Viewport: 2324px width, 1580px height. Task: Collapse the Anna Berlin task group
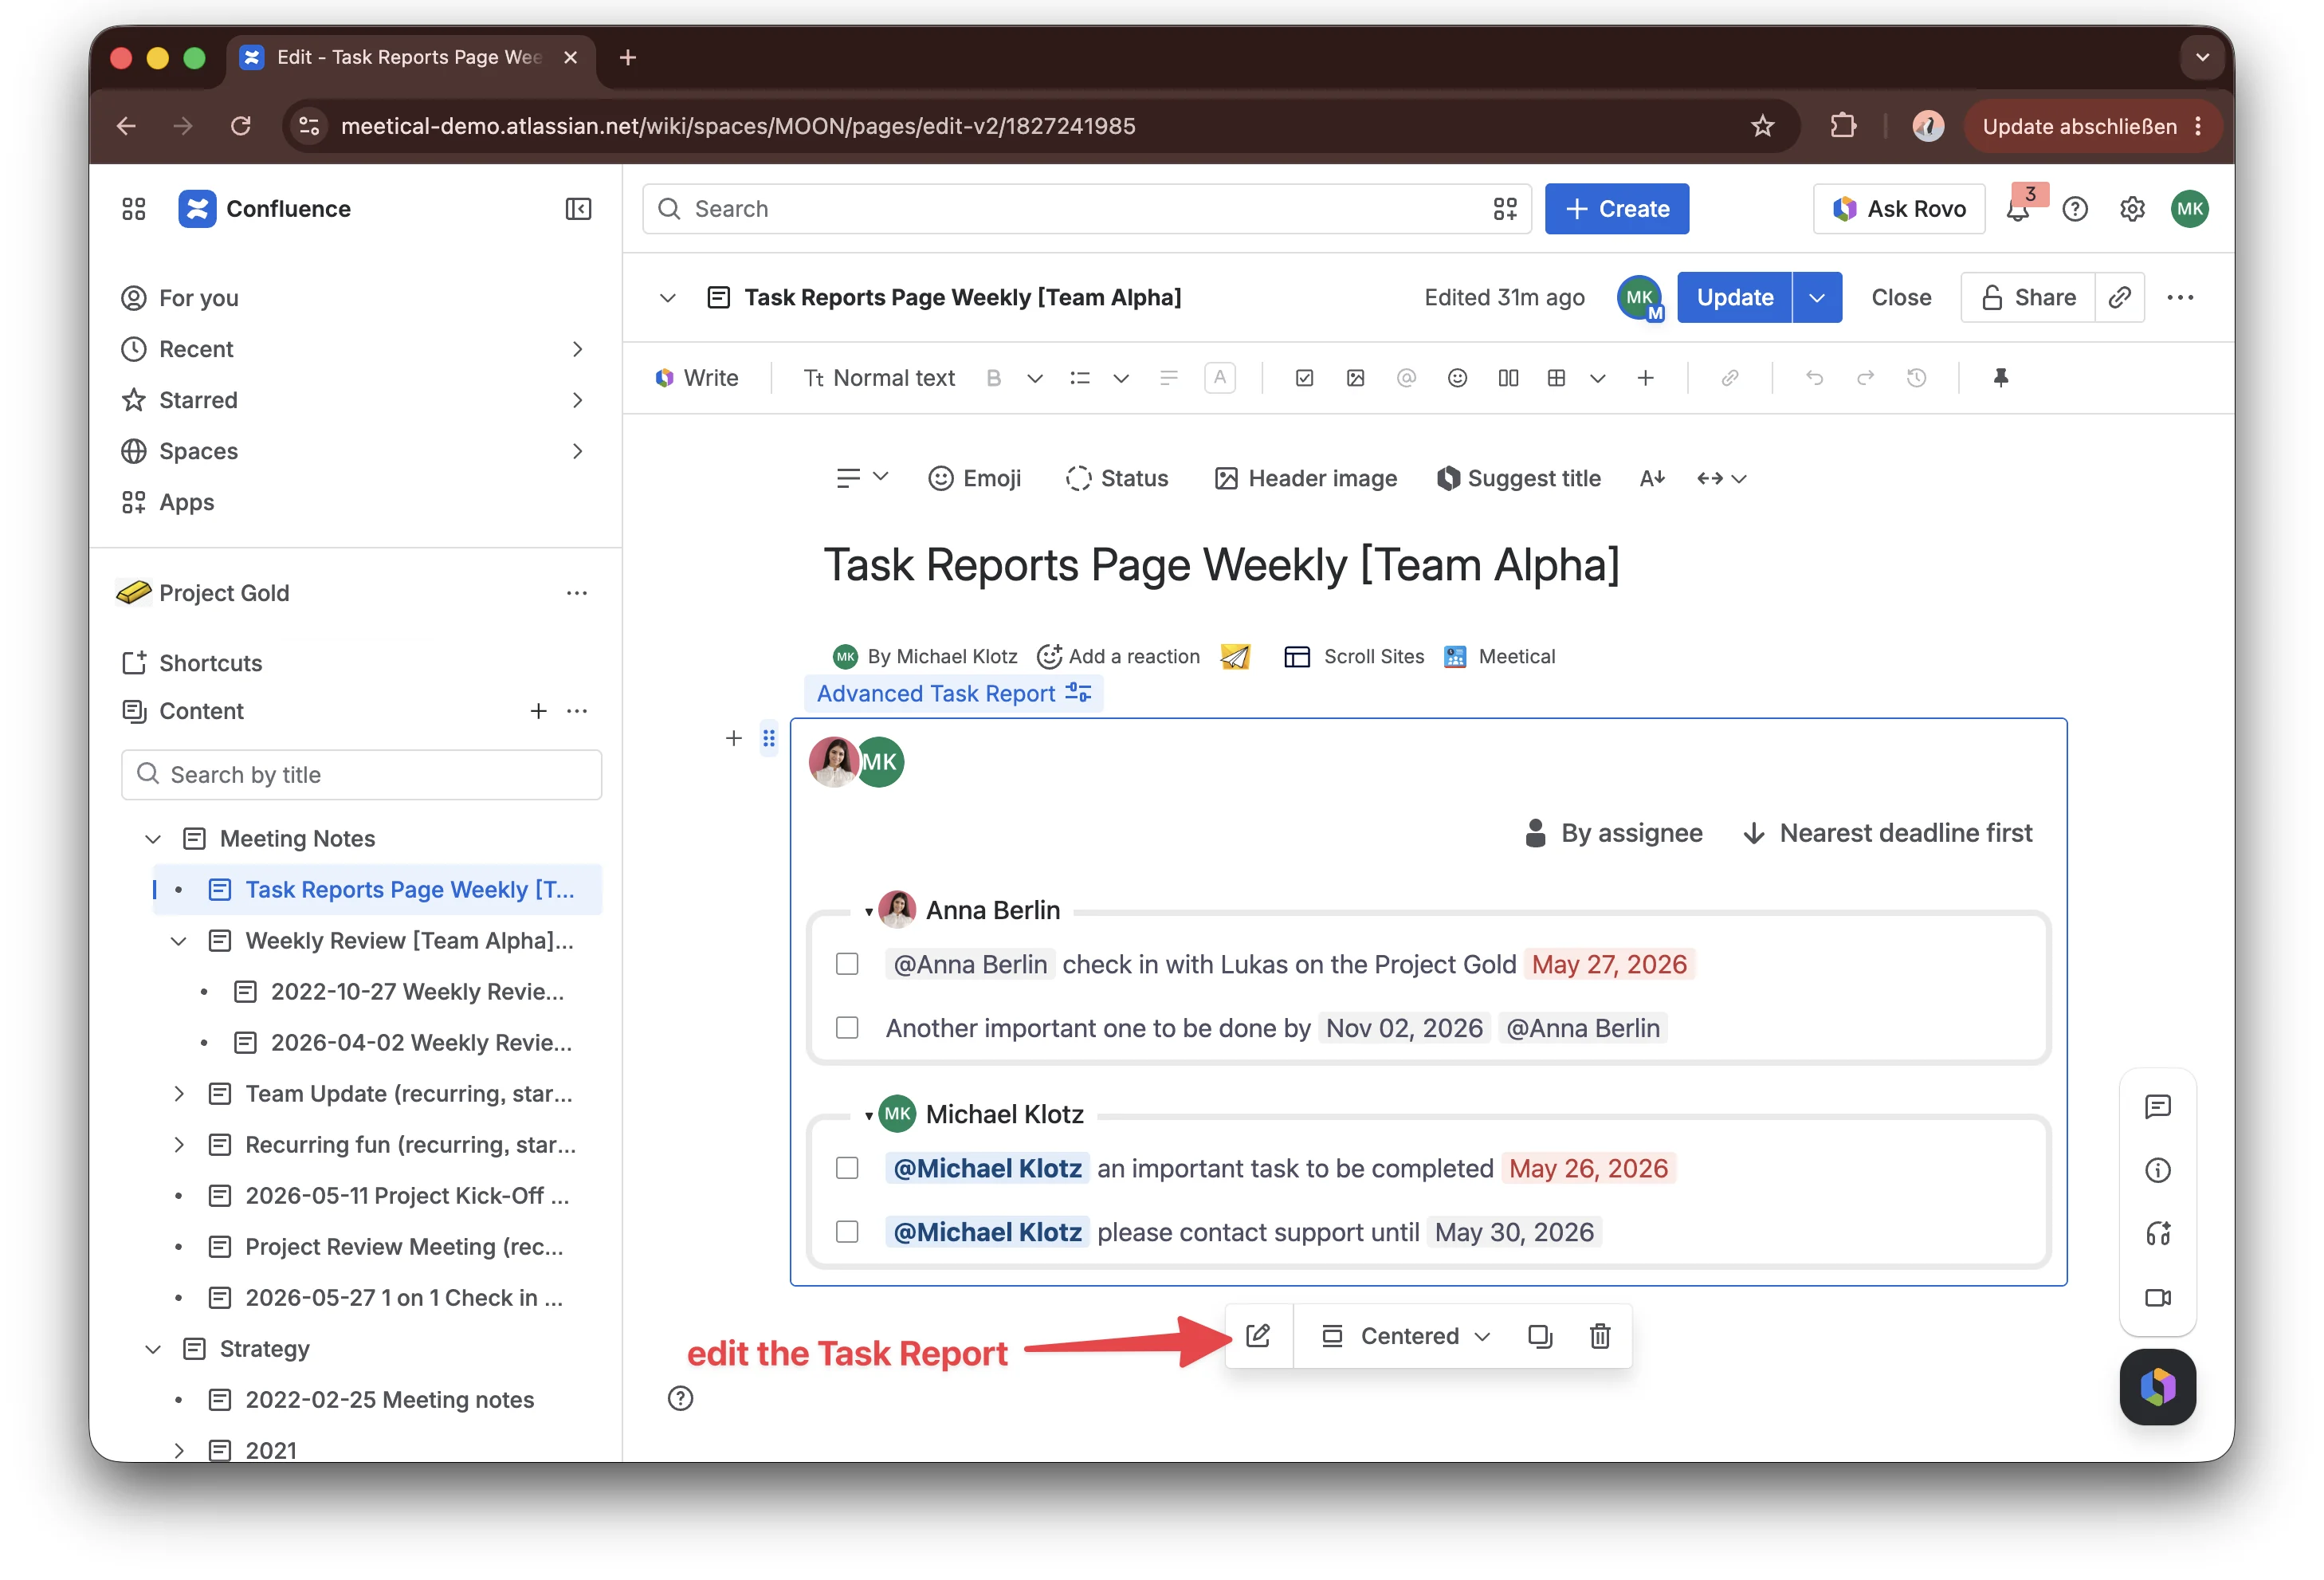point(869,912)
